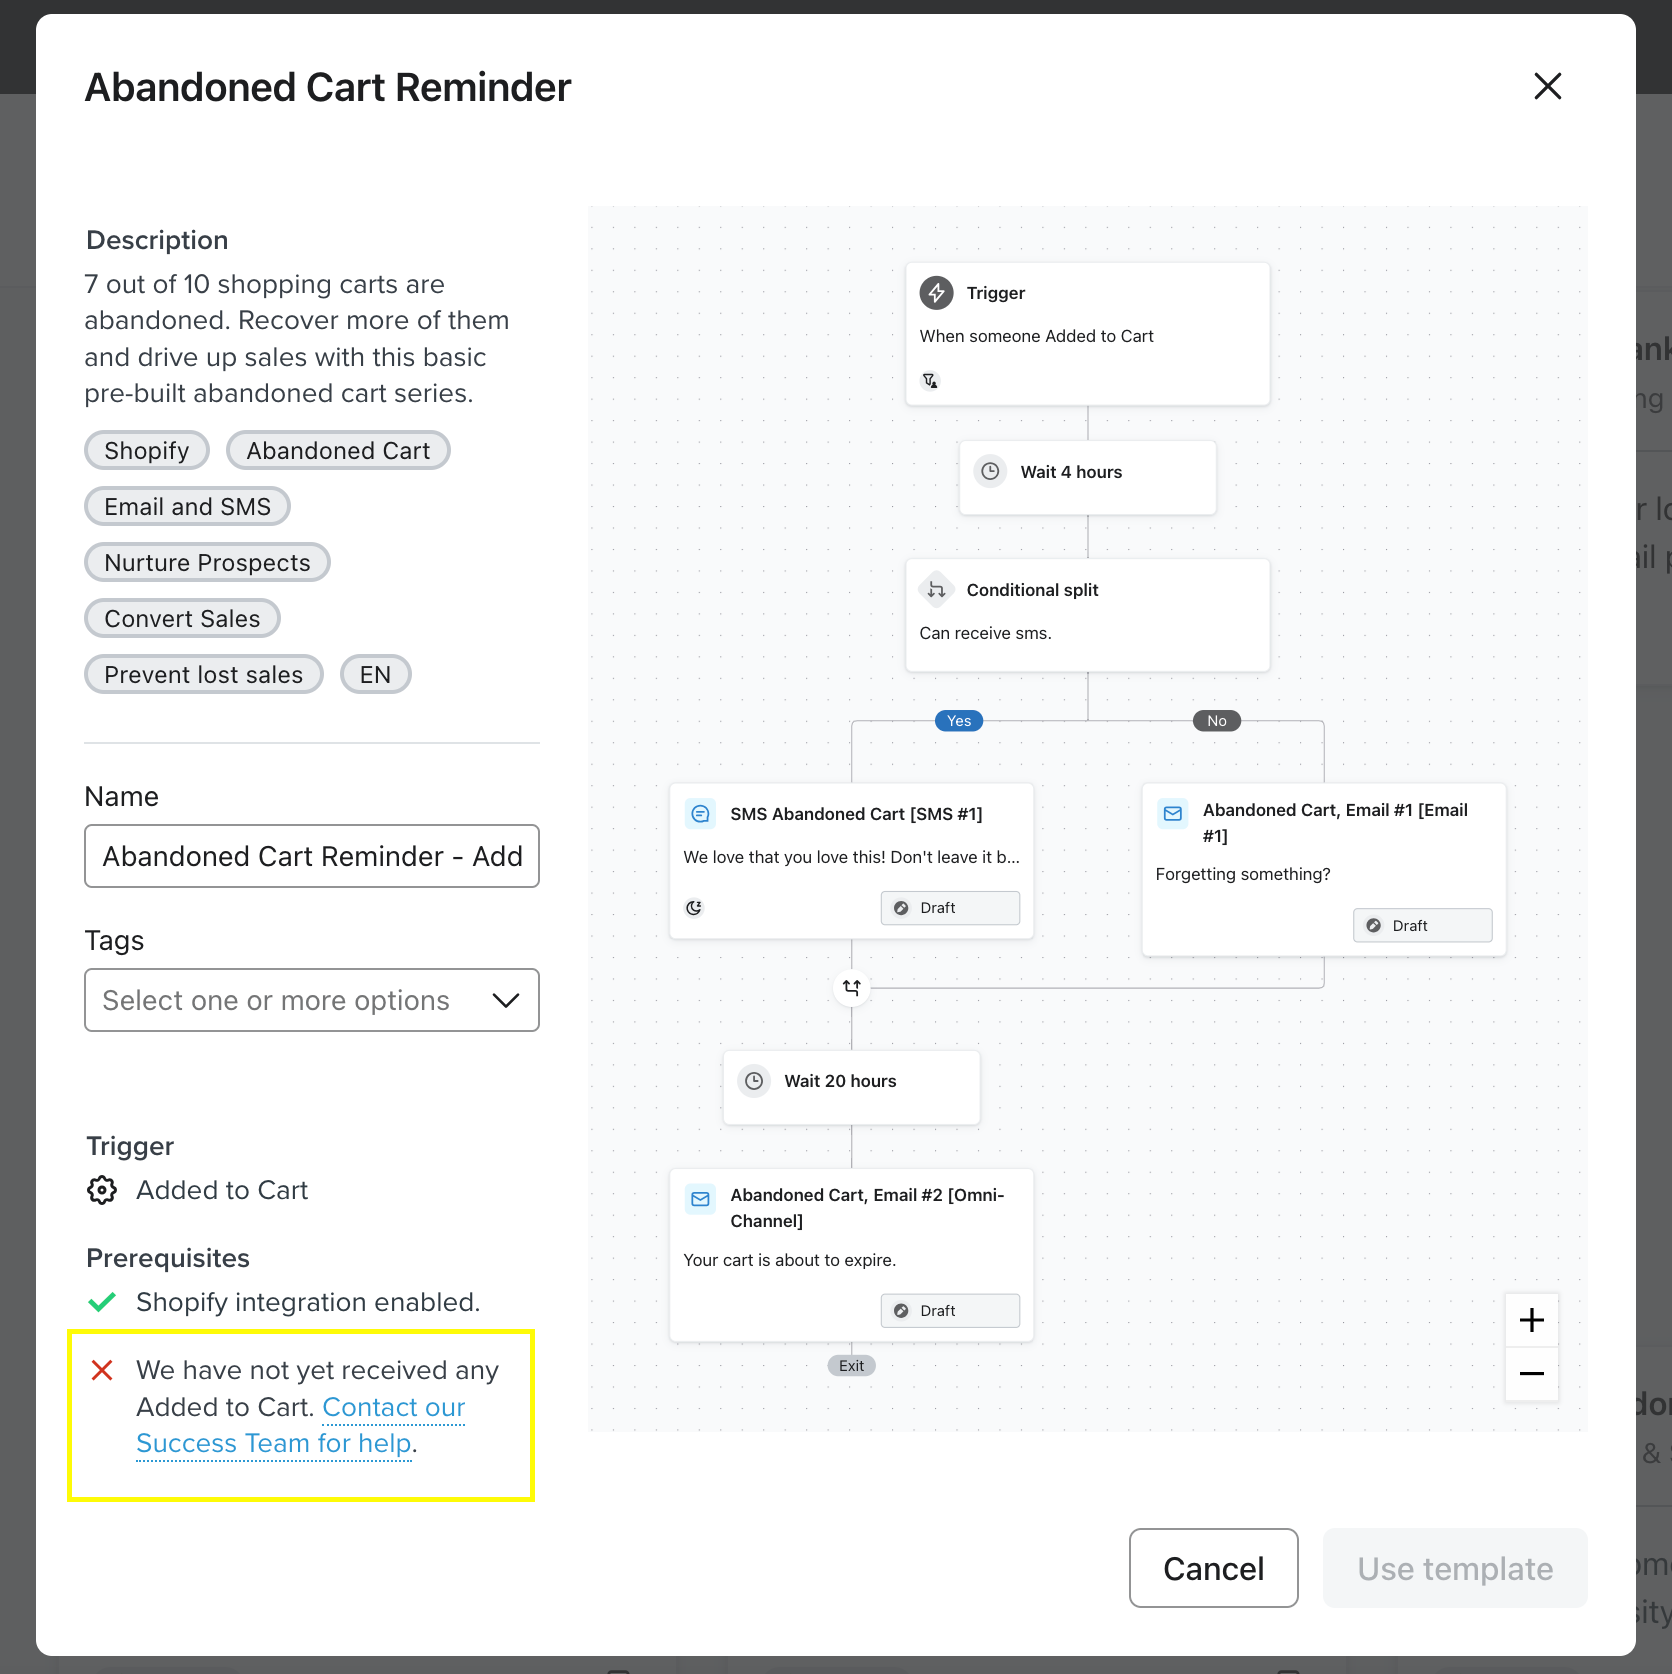Click the trigger filter icon
The image size is (1672, 1674).
tap(930, 380)
